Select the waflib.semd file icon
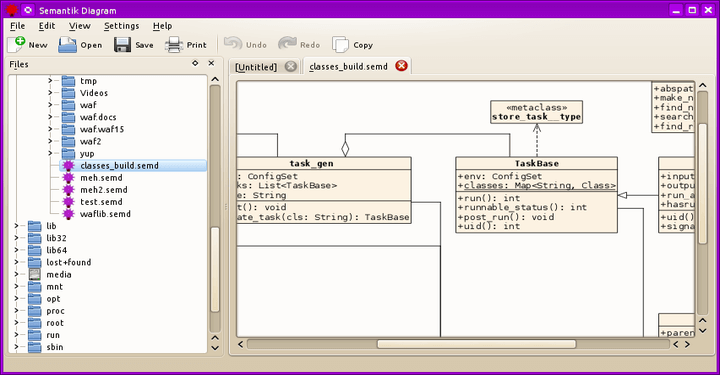The image size is (720, 375). (x=68, y=214)
